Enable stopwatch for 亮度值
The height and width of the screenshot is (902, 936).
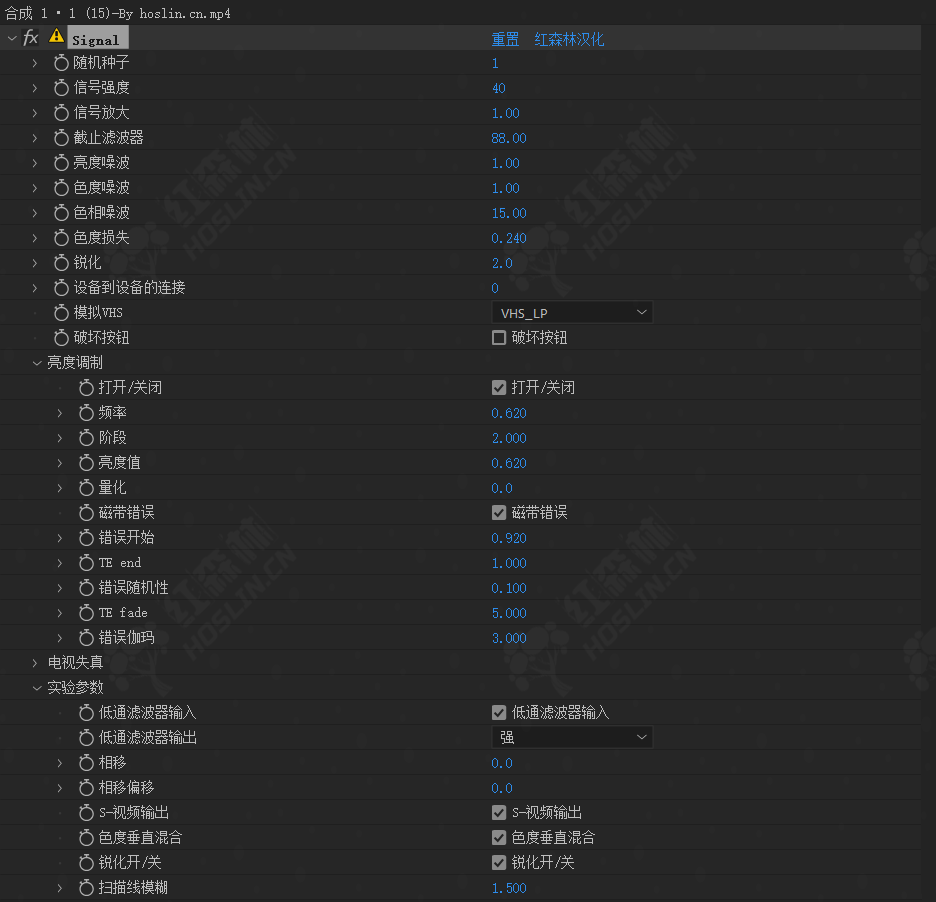click(86, 463)
